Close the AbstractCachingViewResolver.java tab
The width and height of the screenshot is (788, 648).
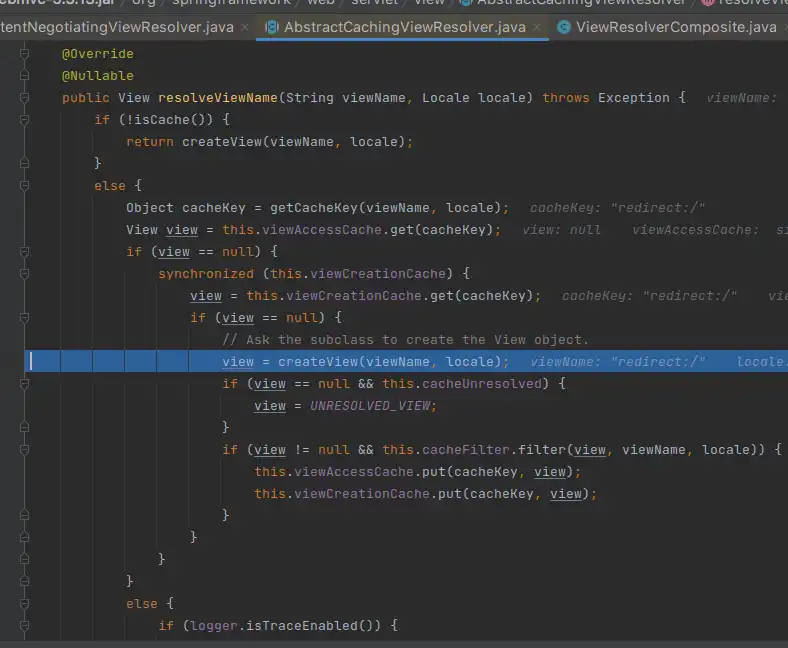pos(537,27)
